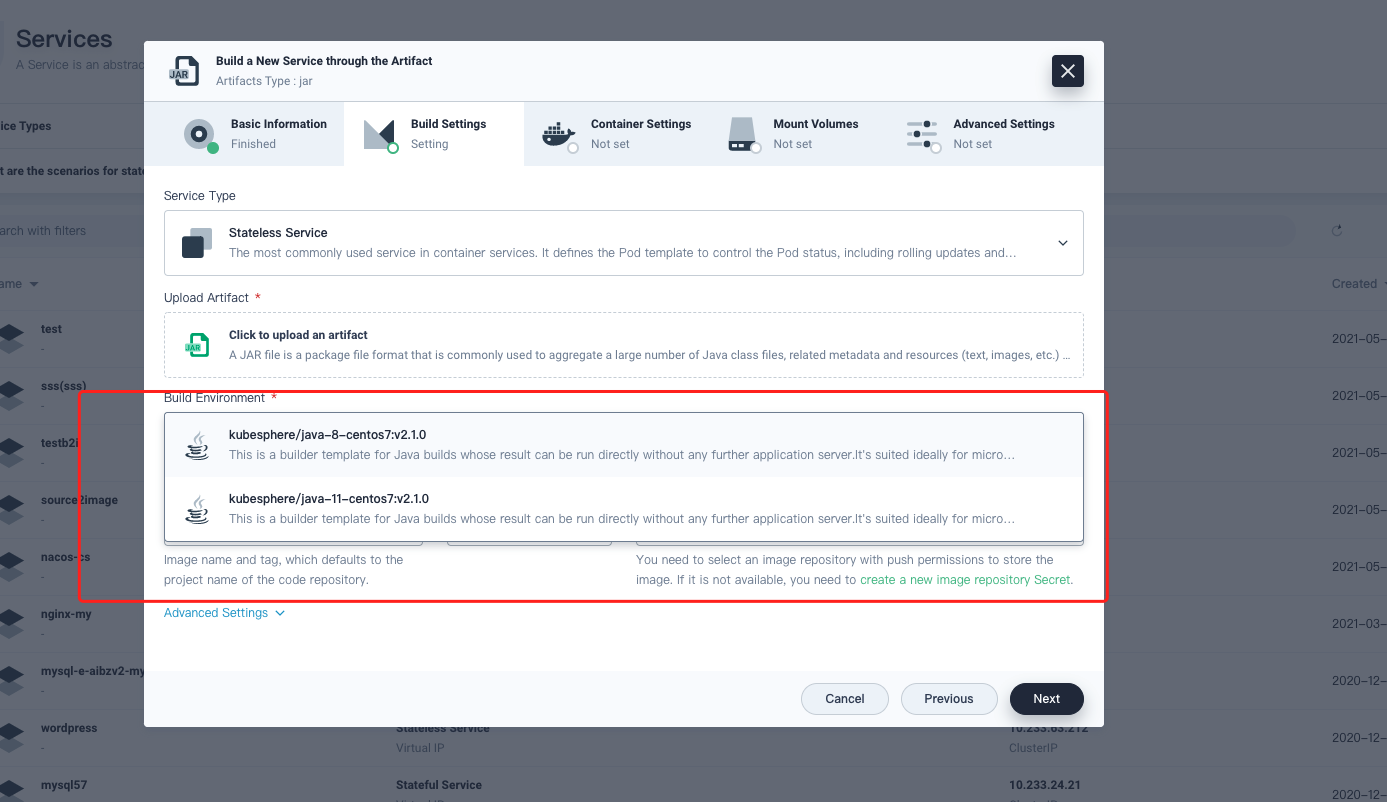This screenshot has height=802, width=1387.
Task: Expand the Advanced Settings section
Action: point(224,612)
